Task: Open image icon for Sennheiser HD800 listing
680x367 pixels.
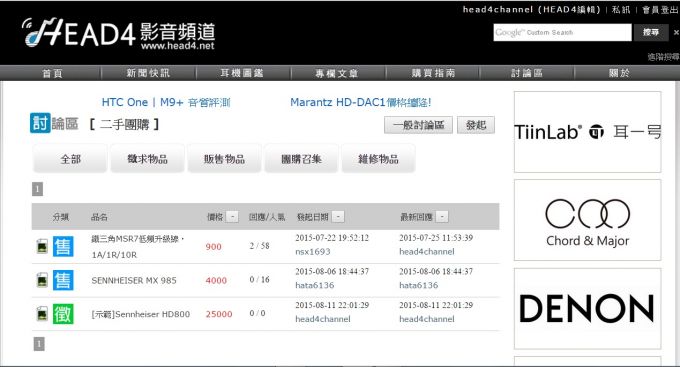Action: 42,314
